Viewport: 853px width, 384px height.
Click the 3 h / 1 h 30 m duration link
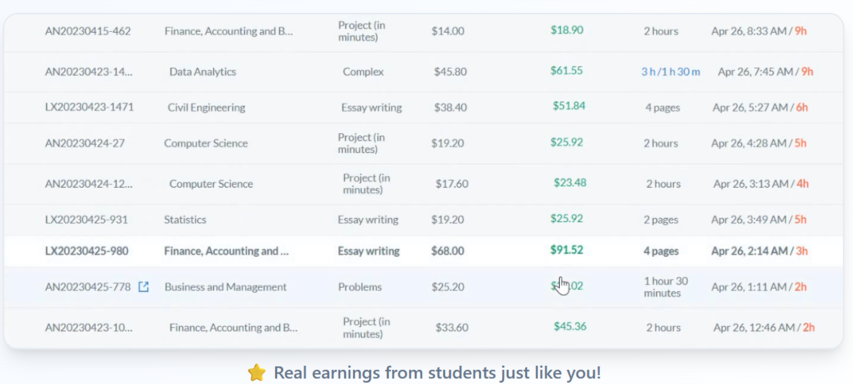point(671,72)
